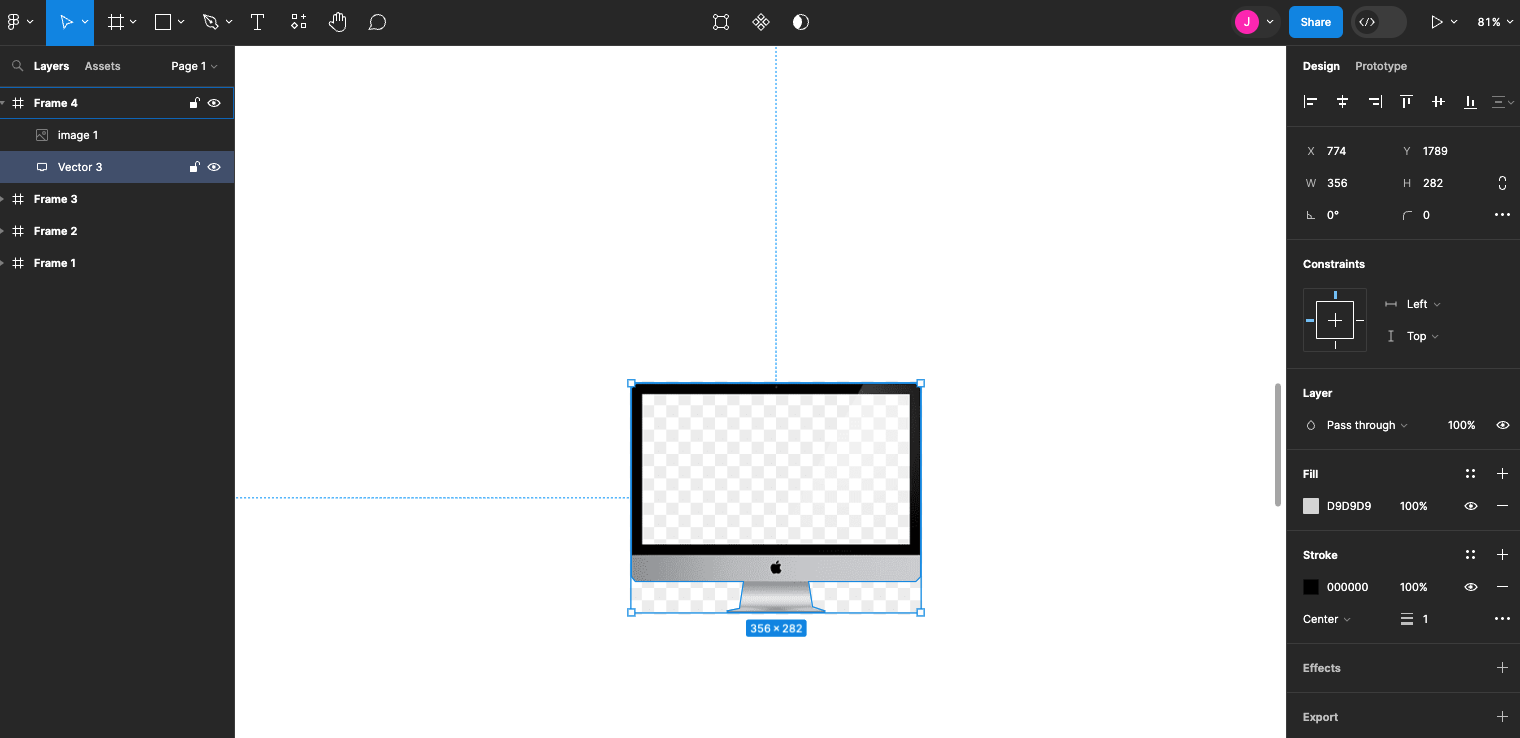The height and width of the screenshot is (738, 1520).
Task: Click Align horizontal centers icon
Action: [x=1343, y=101]
